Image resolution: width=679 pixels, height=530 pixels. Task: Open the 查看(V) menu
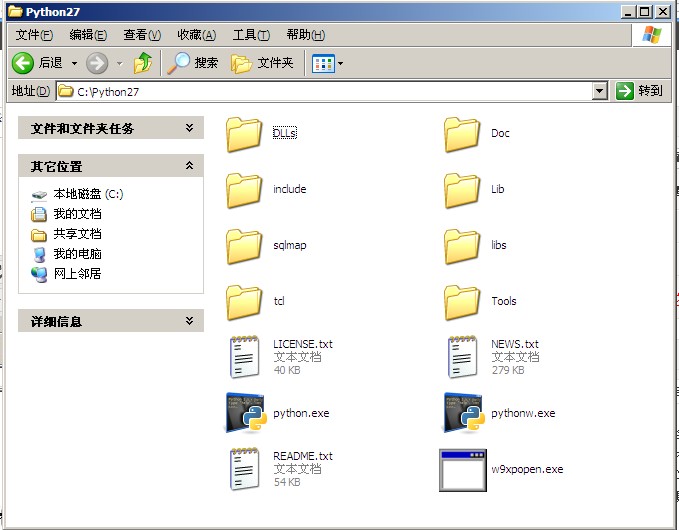tap(142, 35)
